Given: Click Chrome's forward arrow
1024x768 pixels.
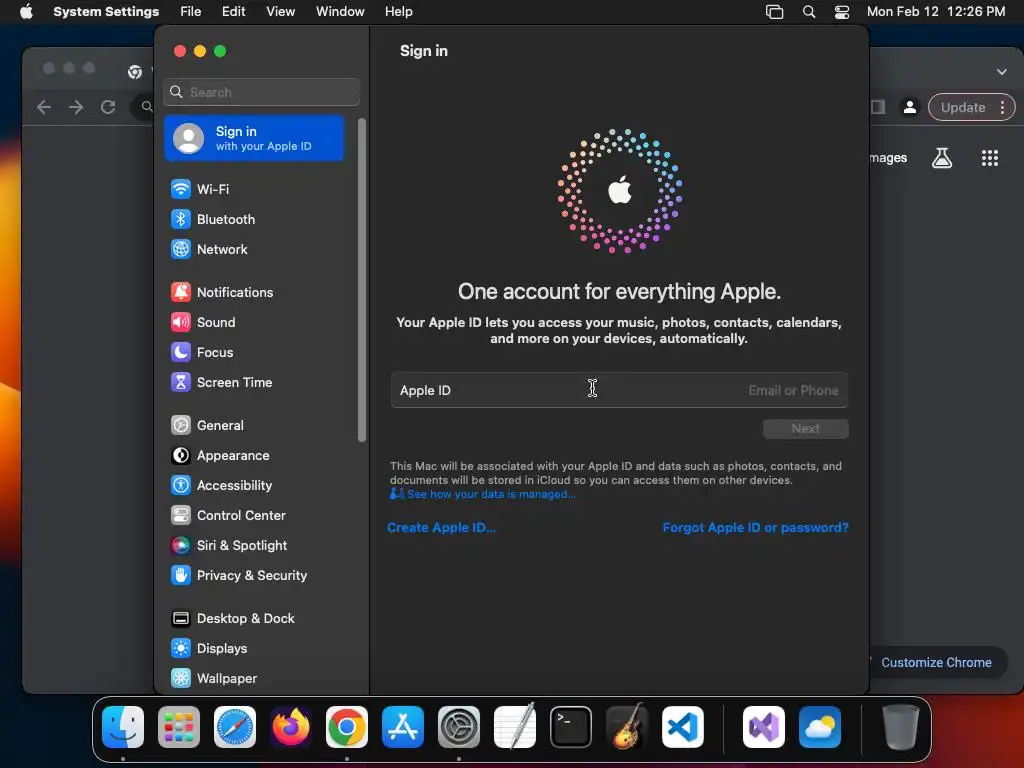Looking at the screenshot, I should coord(76,107).
